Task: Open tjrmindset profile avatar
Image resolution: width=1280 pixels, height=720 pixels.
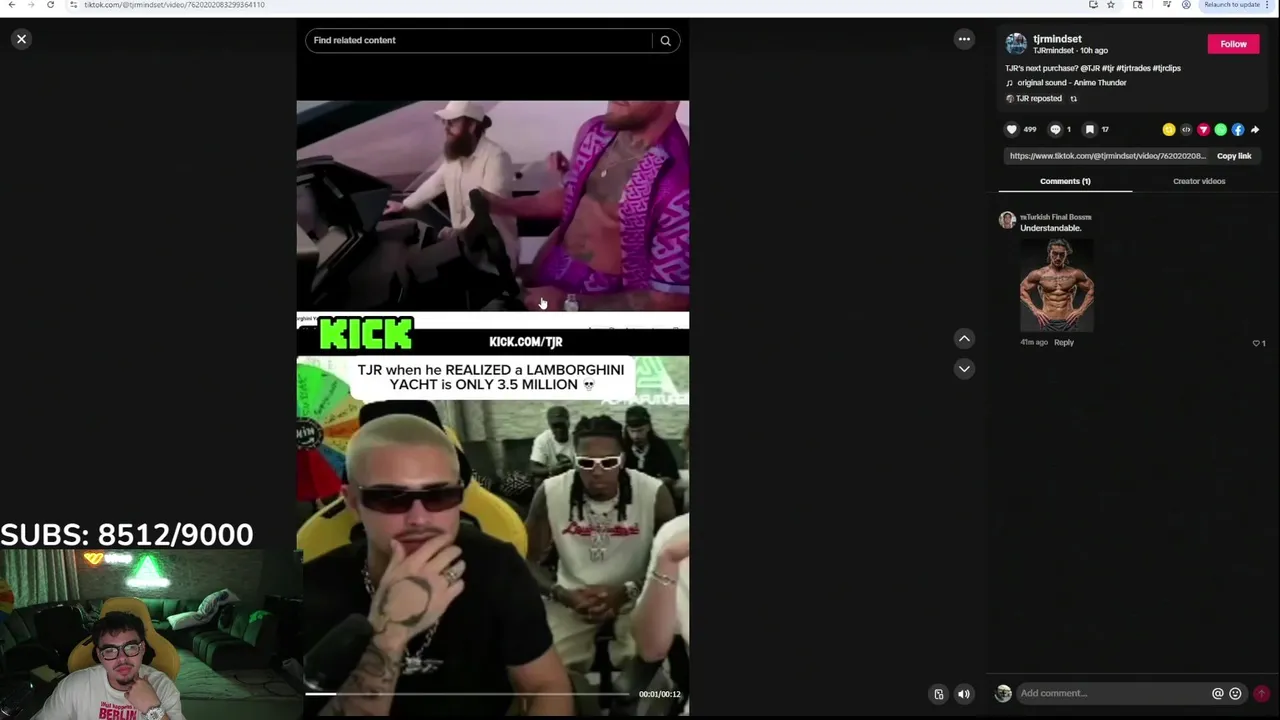Action: coord(1016,44)
